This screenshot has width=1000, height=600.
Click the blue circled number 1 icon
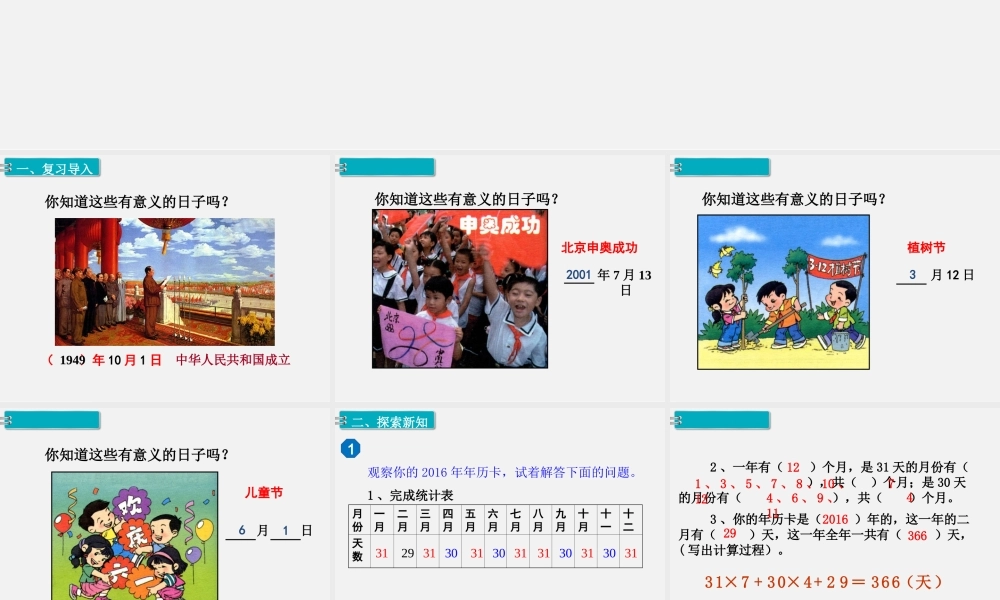point(350,449)
